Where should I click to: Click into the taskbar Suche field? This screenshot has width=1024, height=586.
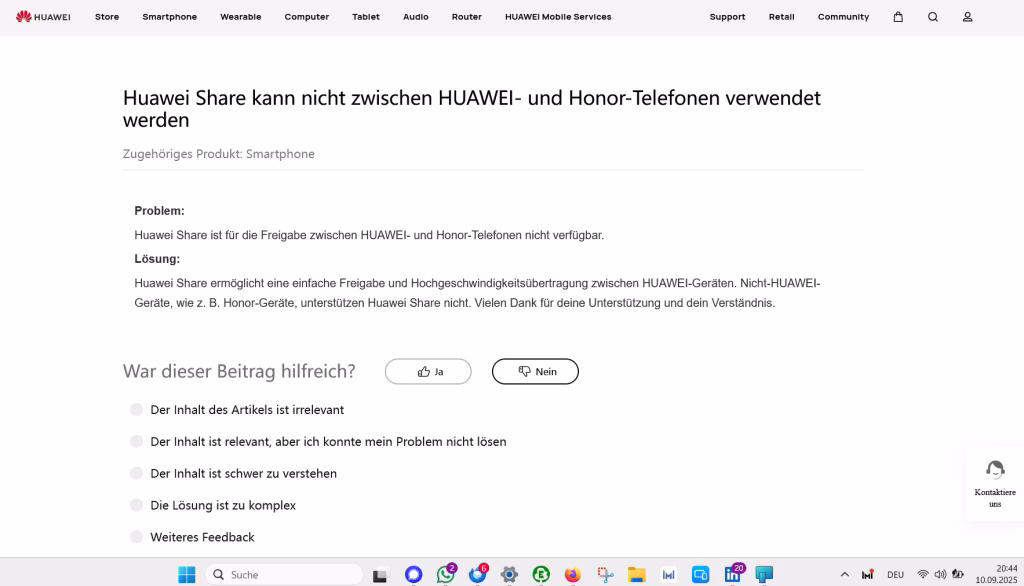pos(284,574)
